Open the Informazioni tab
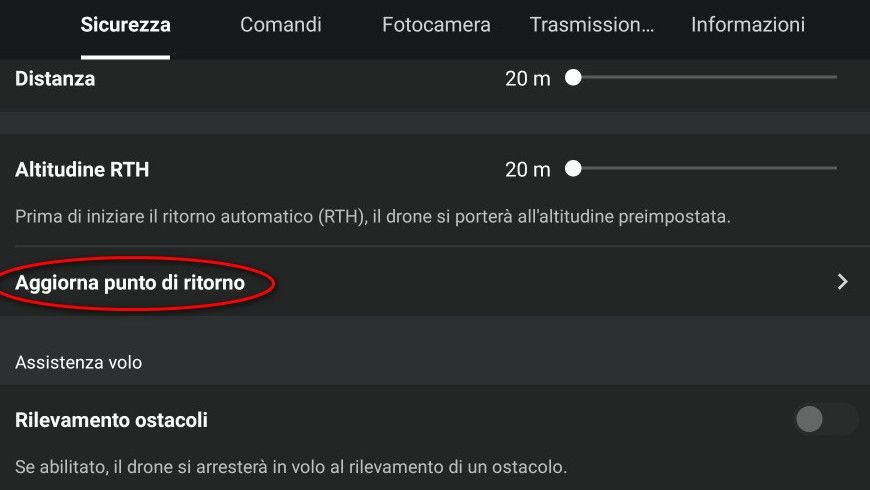This screenshot has width=870, height=490. point(748,25)
